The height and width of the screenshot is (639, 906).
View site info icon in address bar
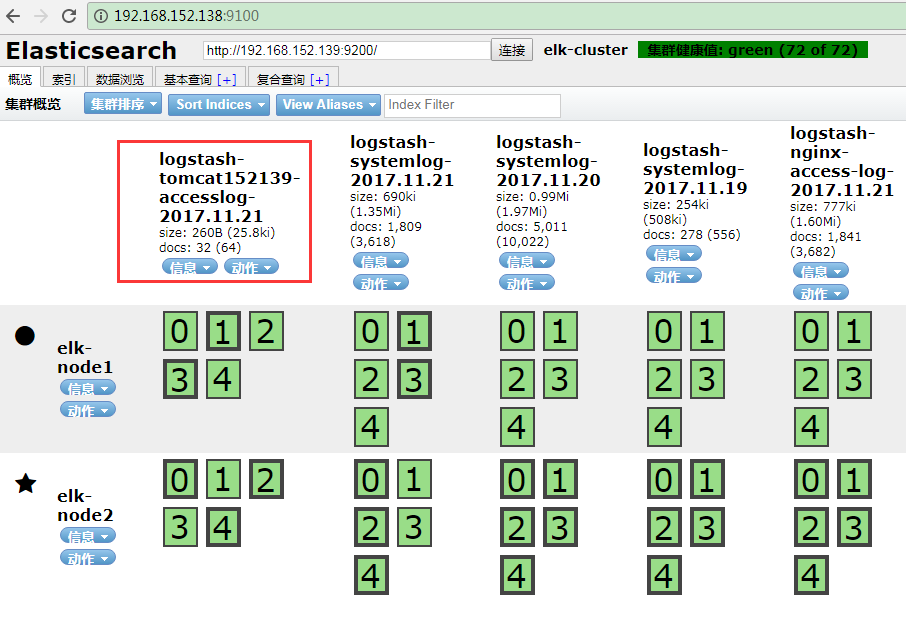click(x=101, y=16)
